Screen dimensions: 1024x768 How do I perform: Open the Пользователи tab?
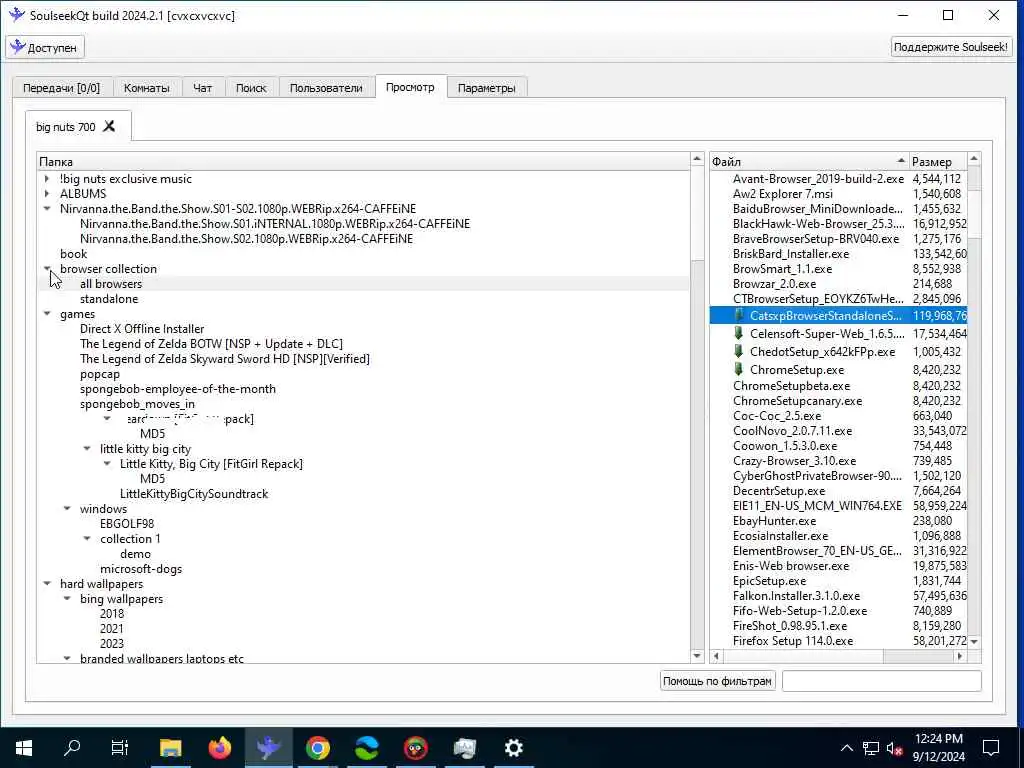326,88
